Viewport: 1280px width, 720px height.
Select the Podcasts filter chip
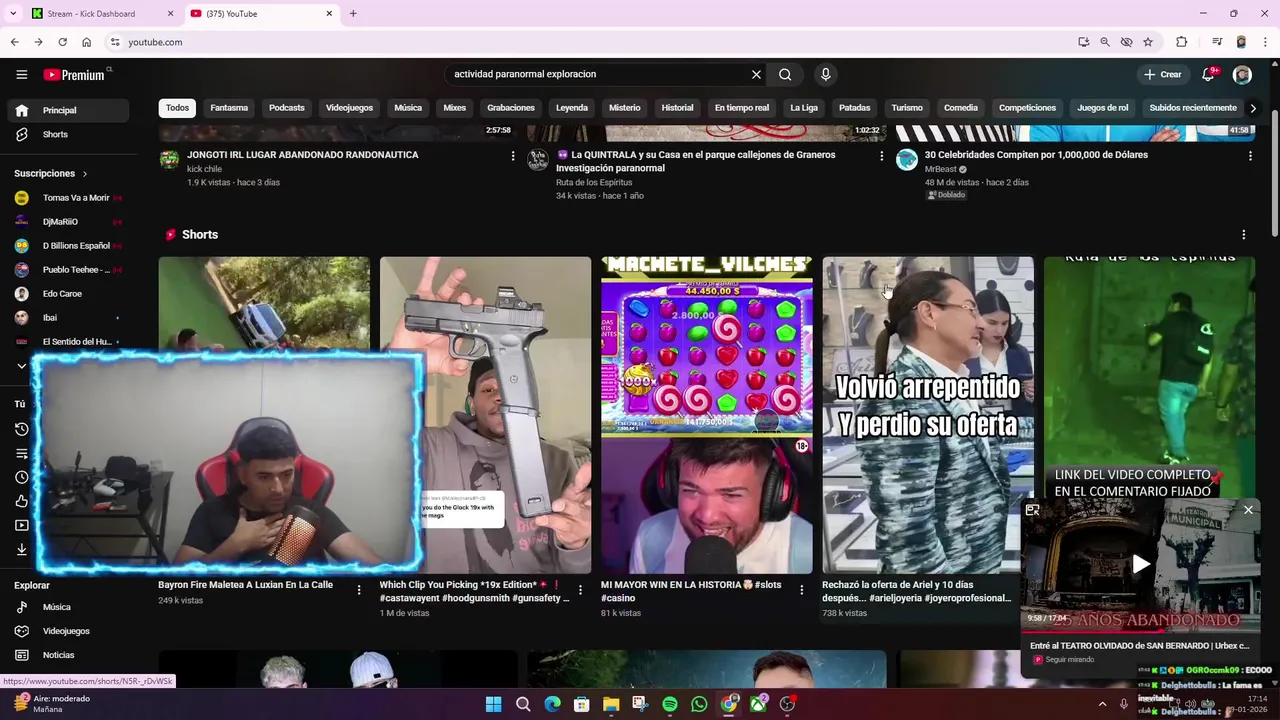coord(287,108)
